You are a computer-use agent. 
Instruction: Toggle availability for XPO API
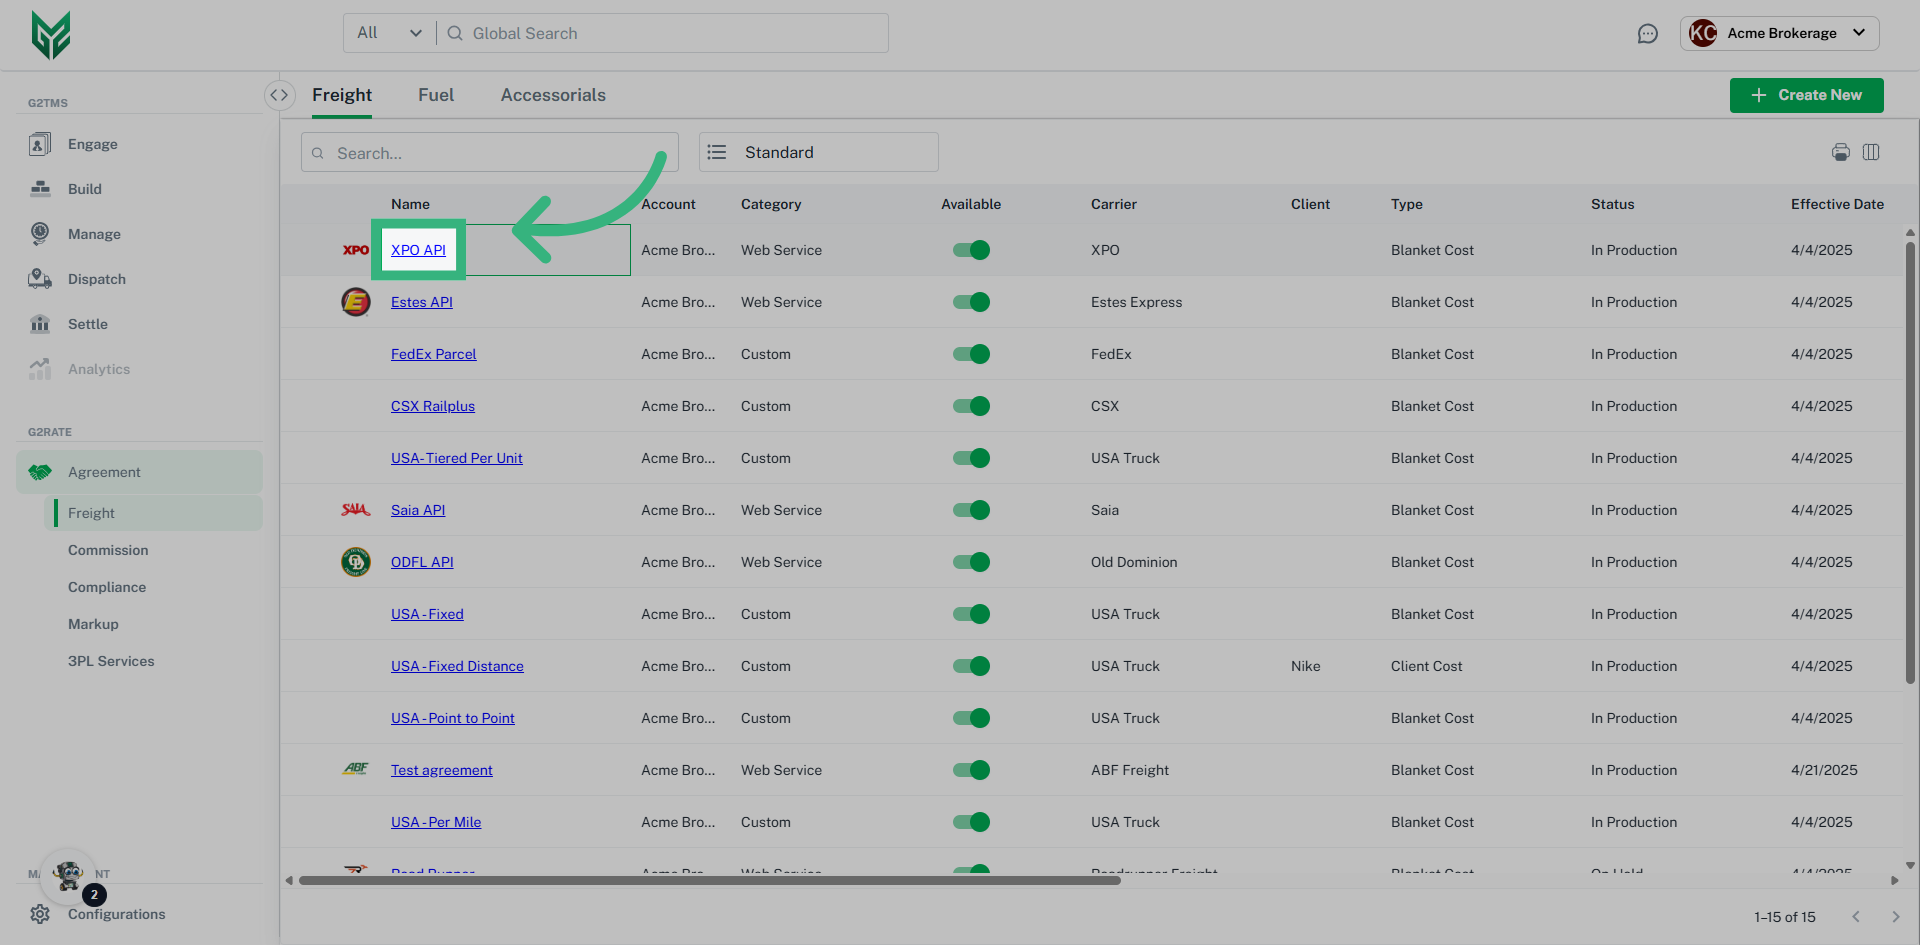coord(971,250)
